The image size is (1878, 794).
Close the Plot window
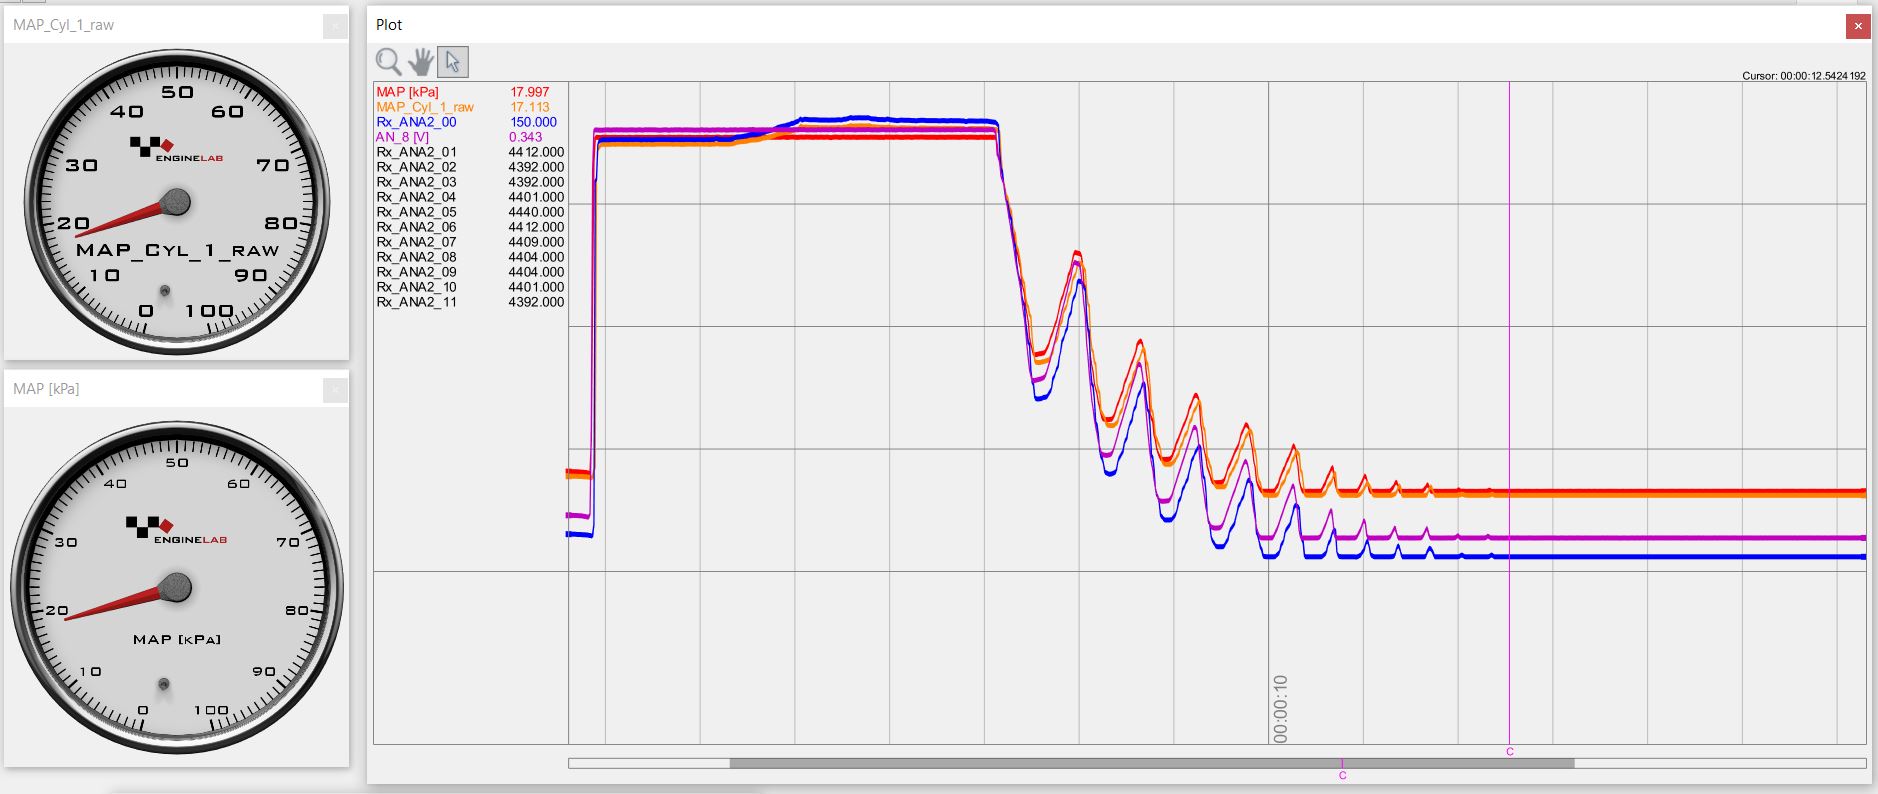click(x=1857, y=26)
